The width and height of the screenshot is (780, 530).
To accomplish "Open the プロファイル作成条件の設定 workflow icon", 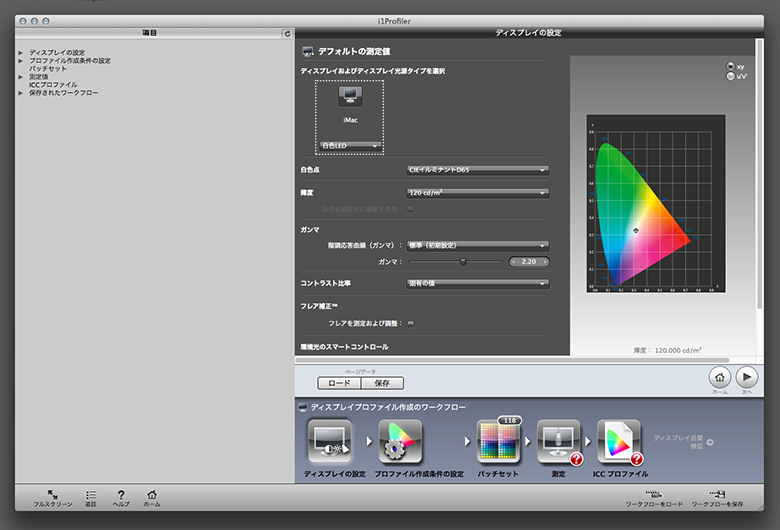I will [x=401, y=442].
